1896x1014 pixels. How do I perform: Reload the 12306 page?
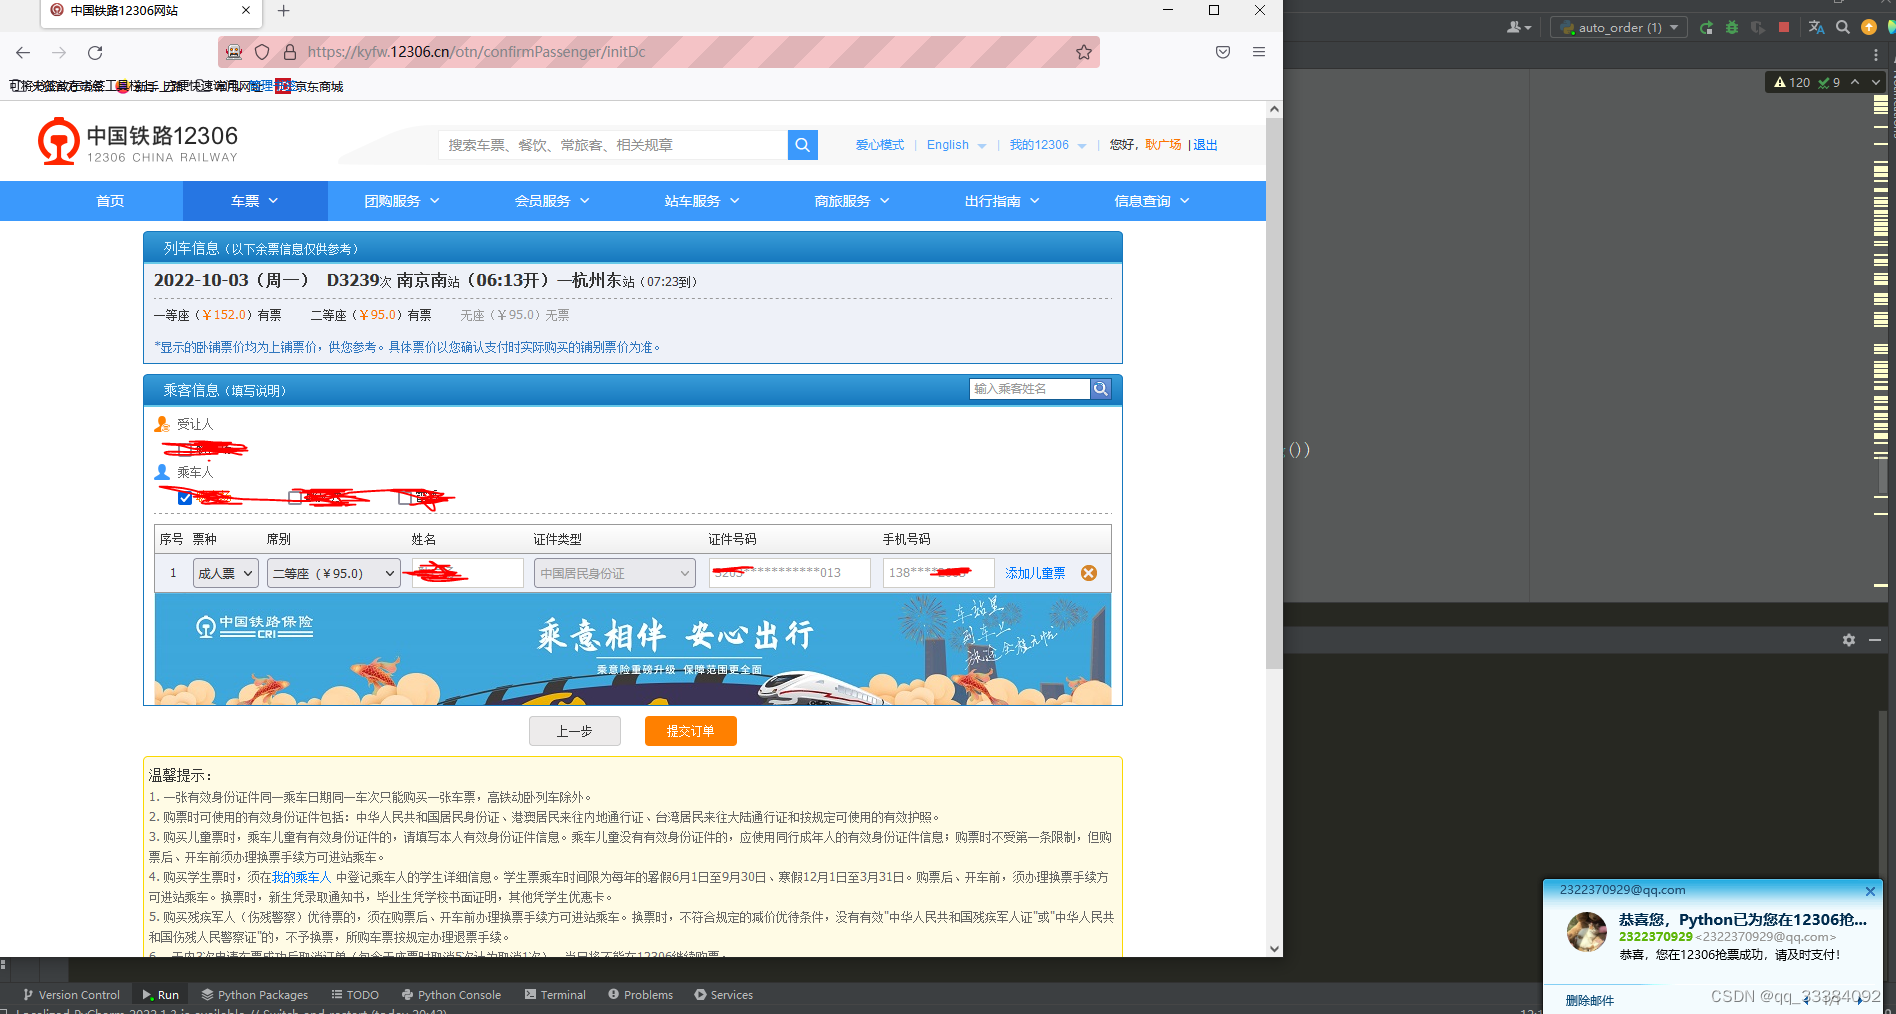click(95, 52)
